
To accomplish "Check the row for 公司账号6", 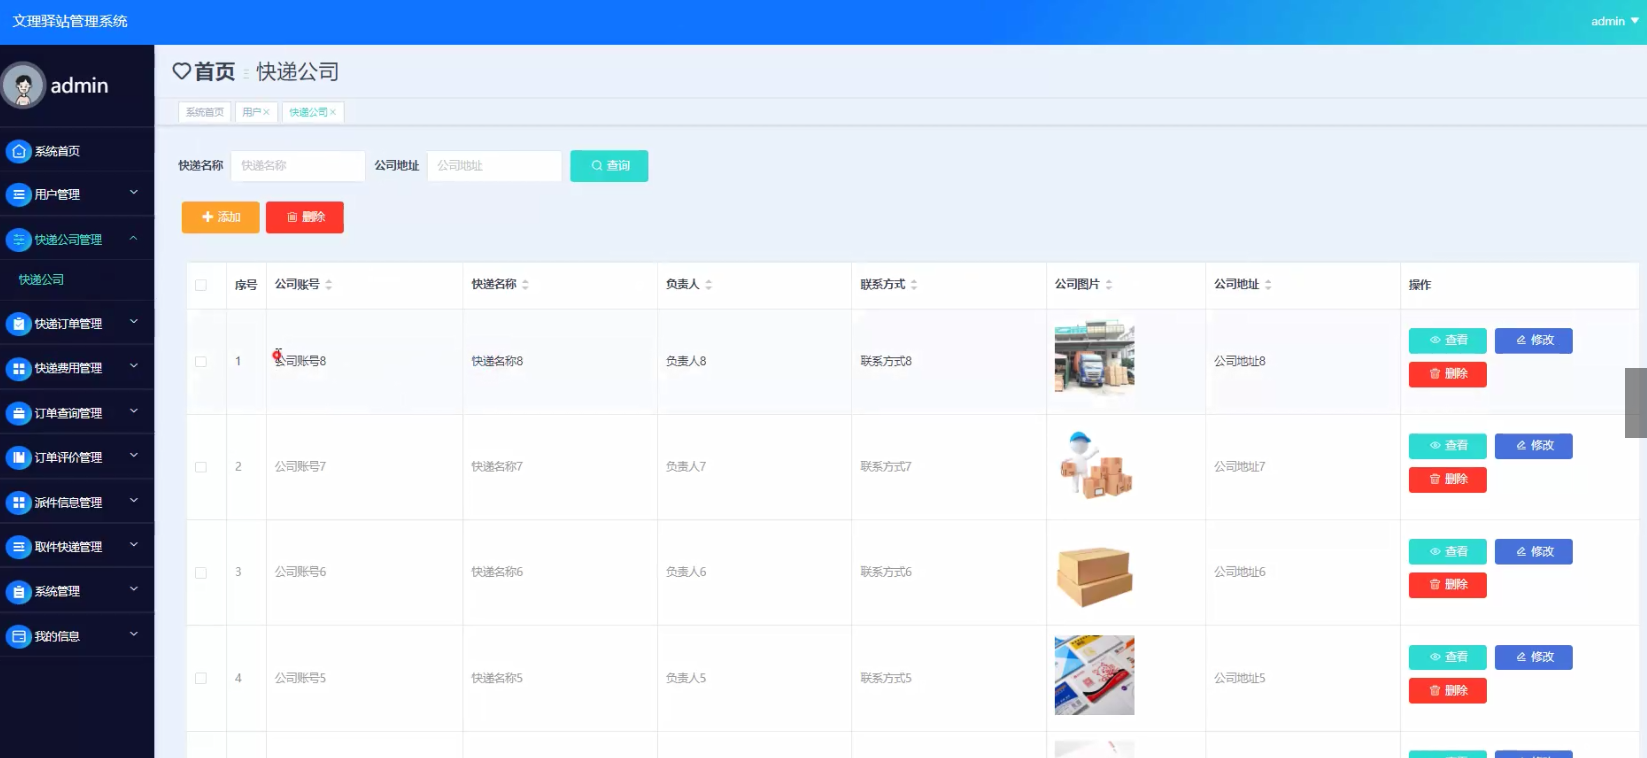I will point(201,573).
